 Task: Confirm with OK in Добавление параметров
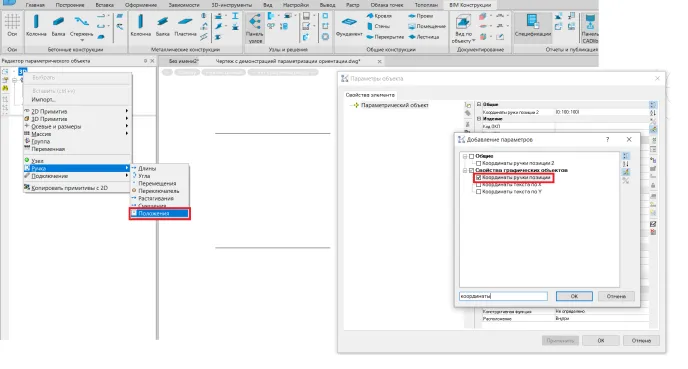(x=574, y=296)
